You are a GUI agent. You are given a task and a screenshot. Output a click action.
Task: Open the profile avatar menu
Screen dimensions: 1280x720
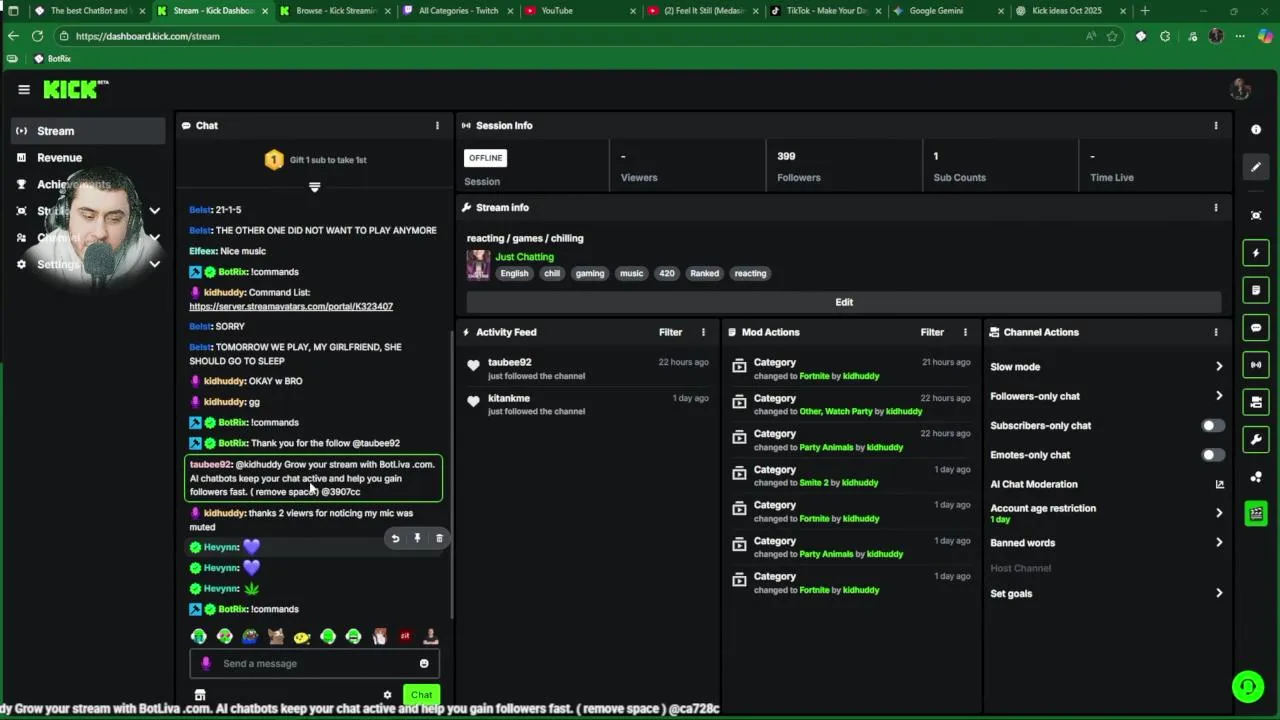(x=1240, y=89)
